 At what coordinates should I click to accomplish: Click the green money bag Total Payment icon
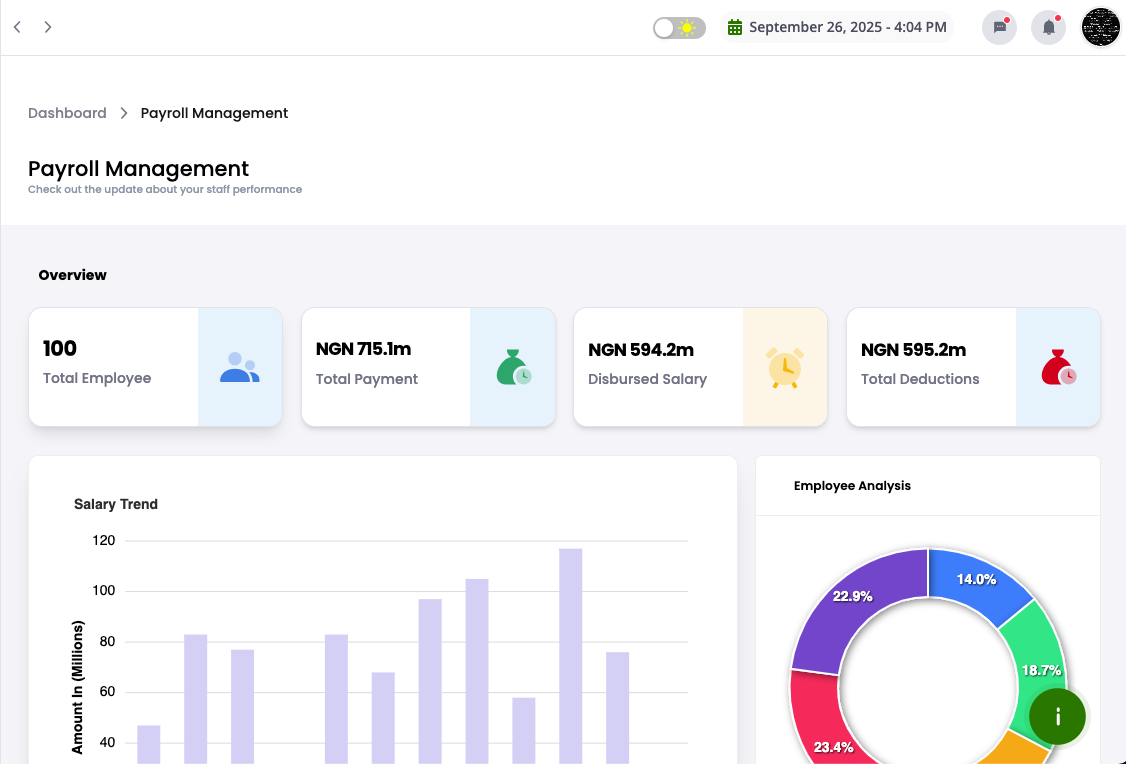point(513,367)
